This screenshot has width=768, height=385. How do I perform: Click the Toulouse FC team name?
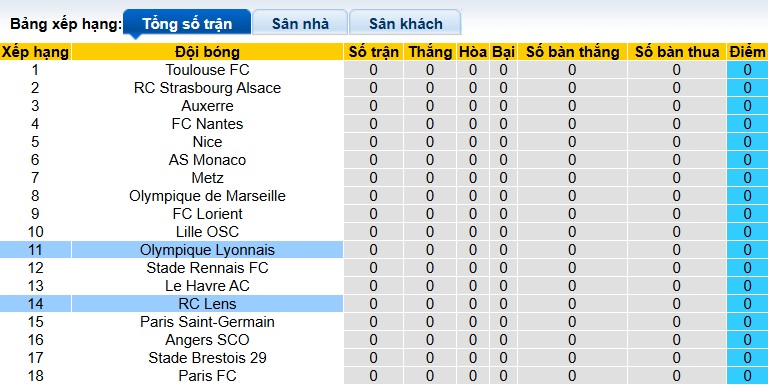207,70
